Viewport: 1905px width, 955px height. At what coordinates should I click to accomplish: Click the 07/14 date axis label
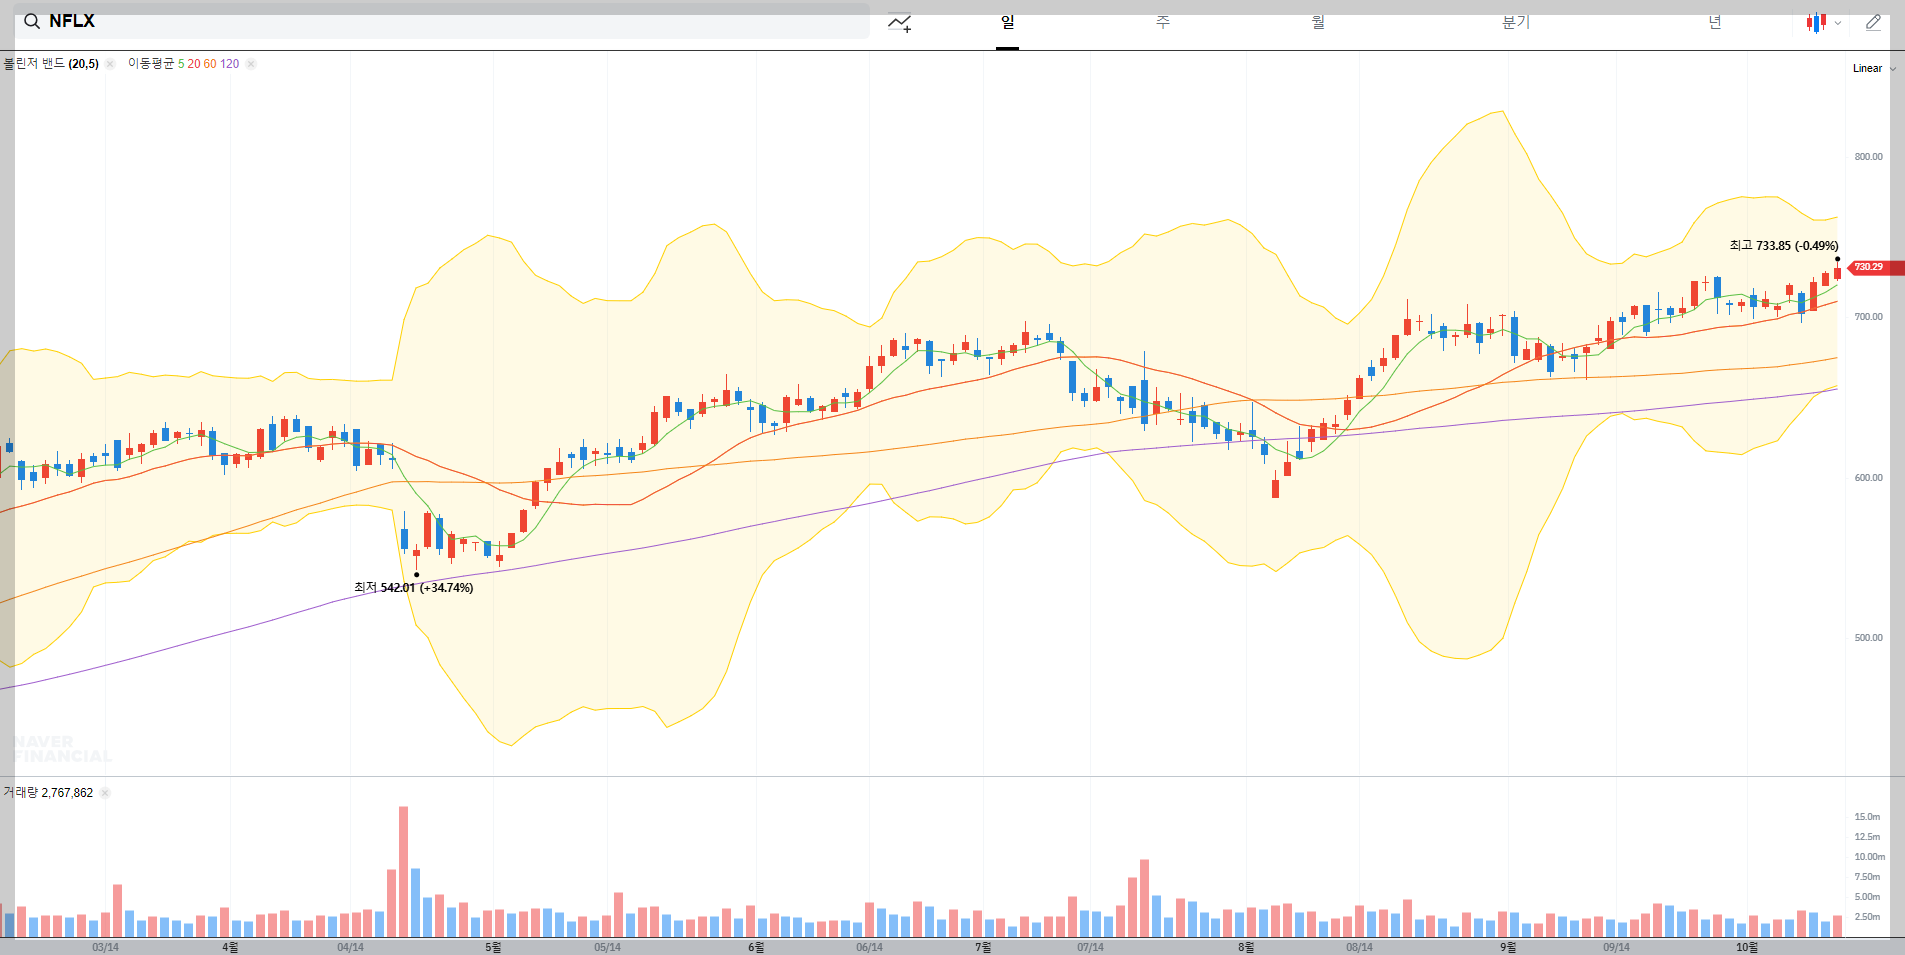pos(1090,947)
